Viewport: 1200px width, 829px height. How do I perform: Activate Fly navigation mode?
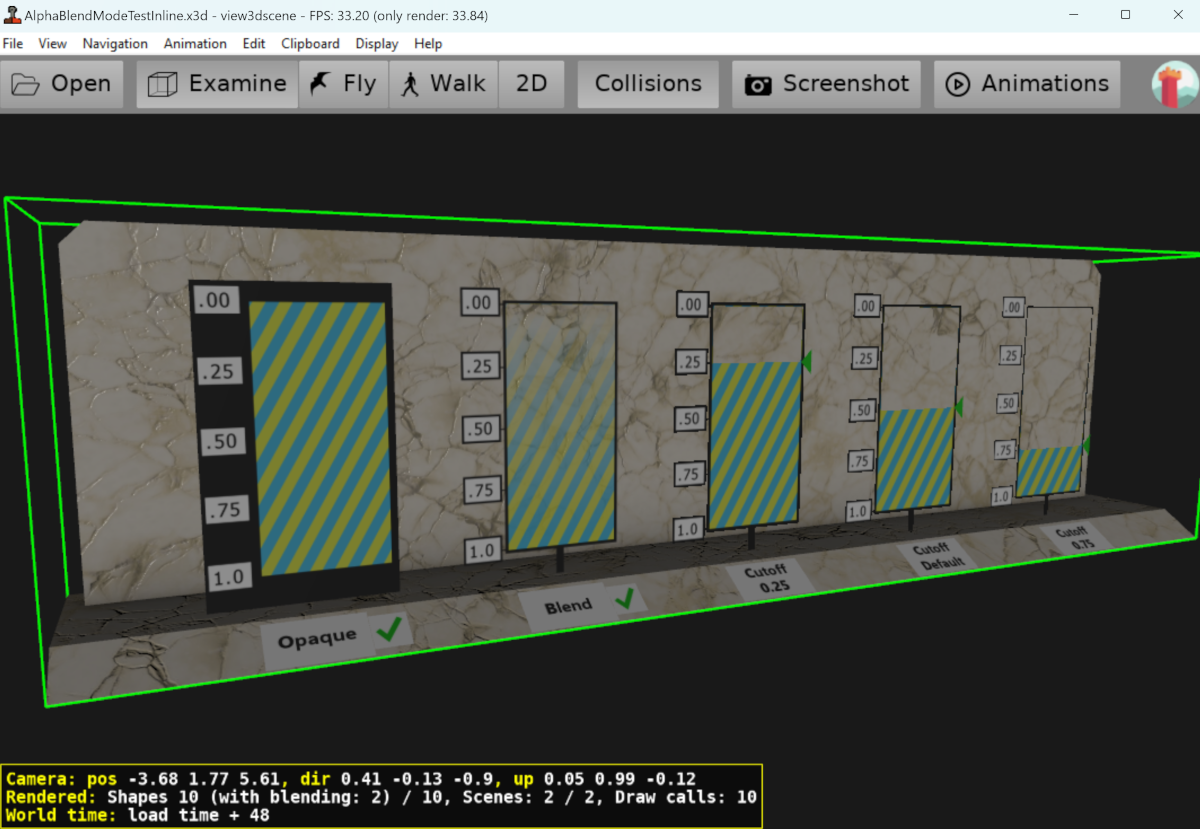343,84
